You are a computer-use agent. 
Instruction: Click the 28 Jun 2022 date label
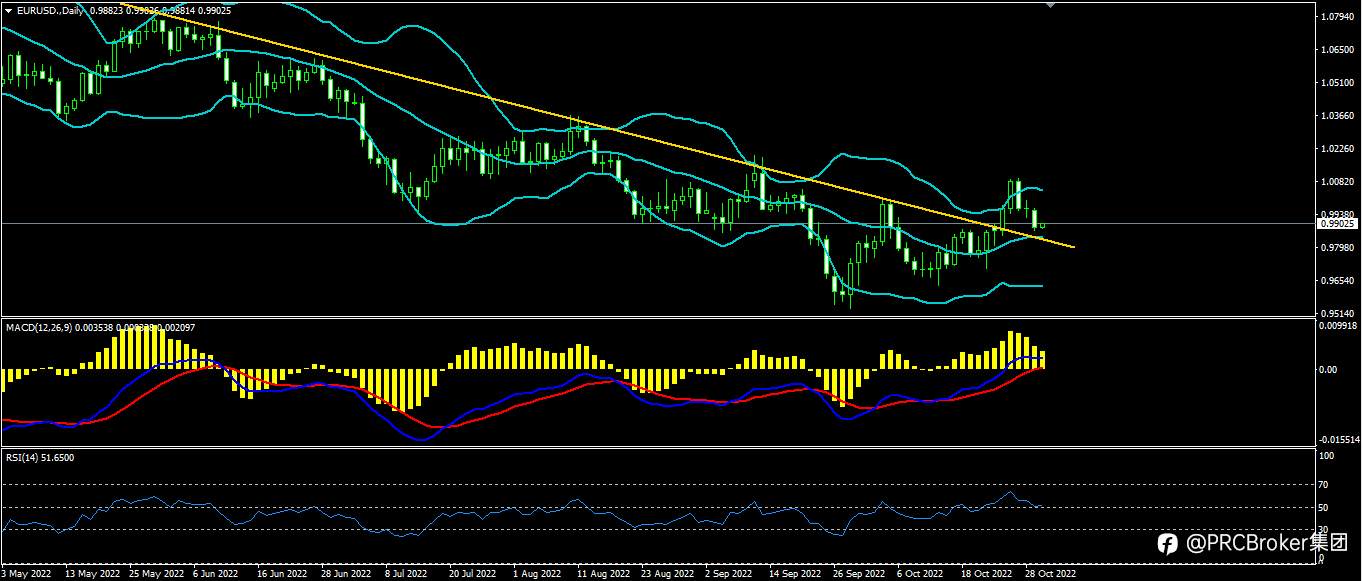(345, 574)
